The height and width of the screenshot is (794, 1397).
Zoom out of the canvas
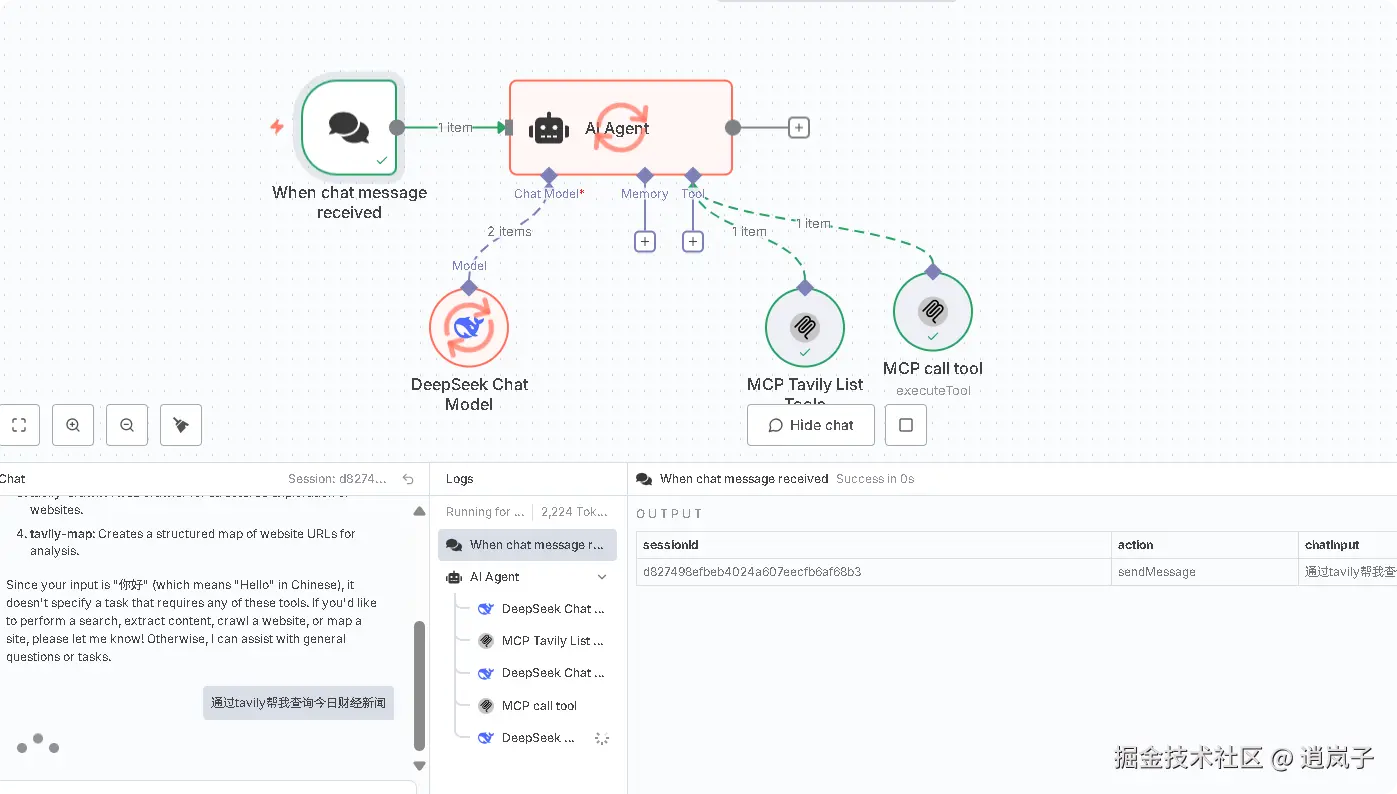127,425
